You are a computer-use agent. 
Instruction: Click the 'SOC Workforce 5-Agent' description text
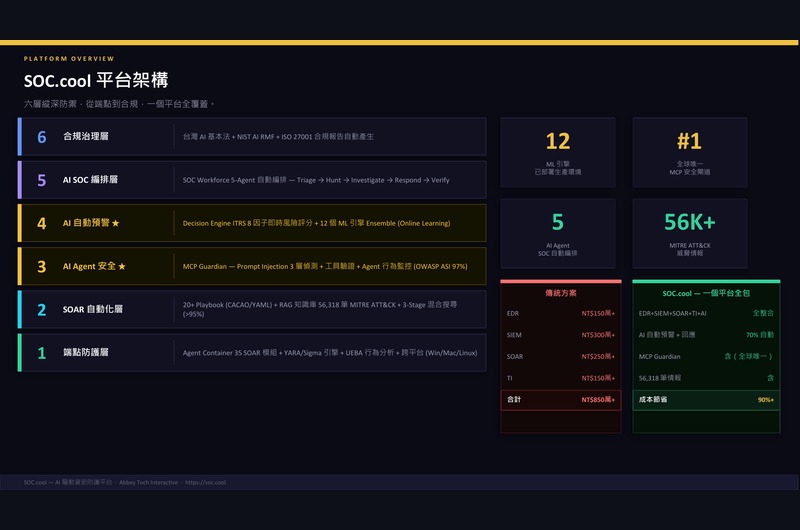tap(316, 180)
